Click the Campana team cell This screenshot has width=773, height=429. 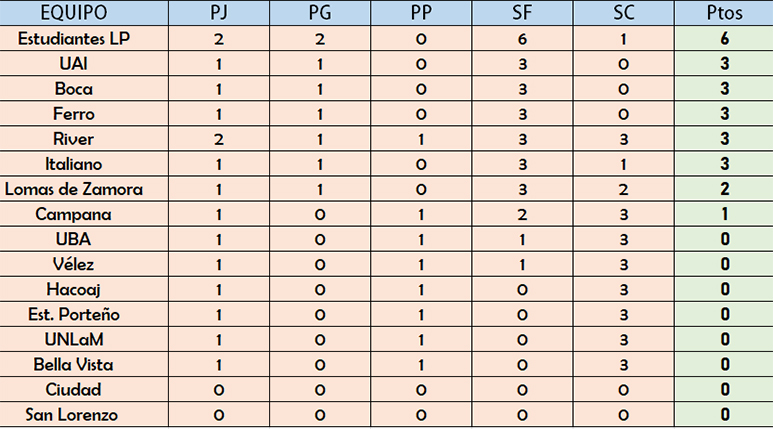tap(84, 214)
